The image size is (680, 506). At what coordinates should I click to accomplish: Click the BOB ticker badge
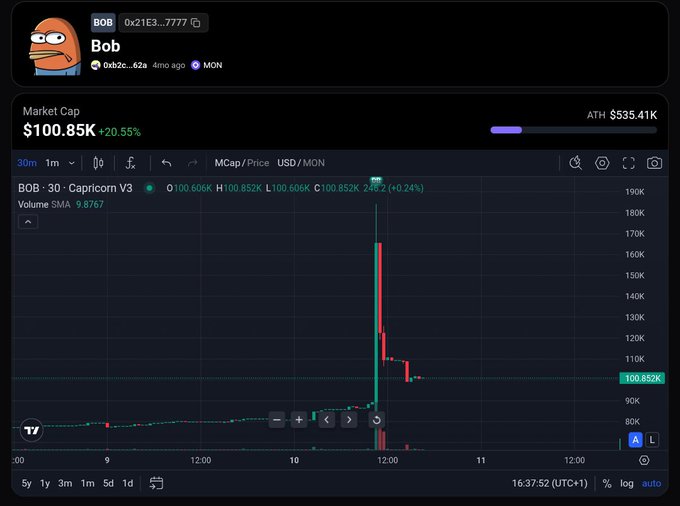103,23
